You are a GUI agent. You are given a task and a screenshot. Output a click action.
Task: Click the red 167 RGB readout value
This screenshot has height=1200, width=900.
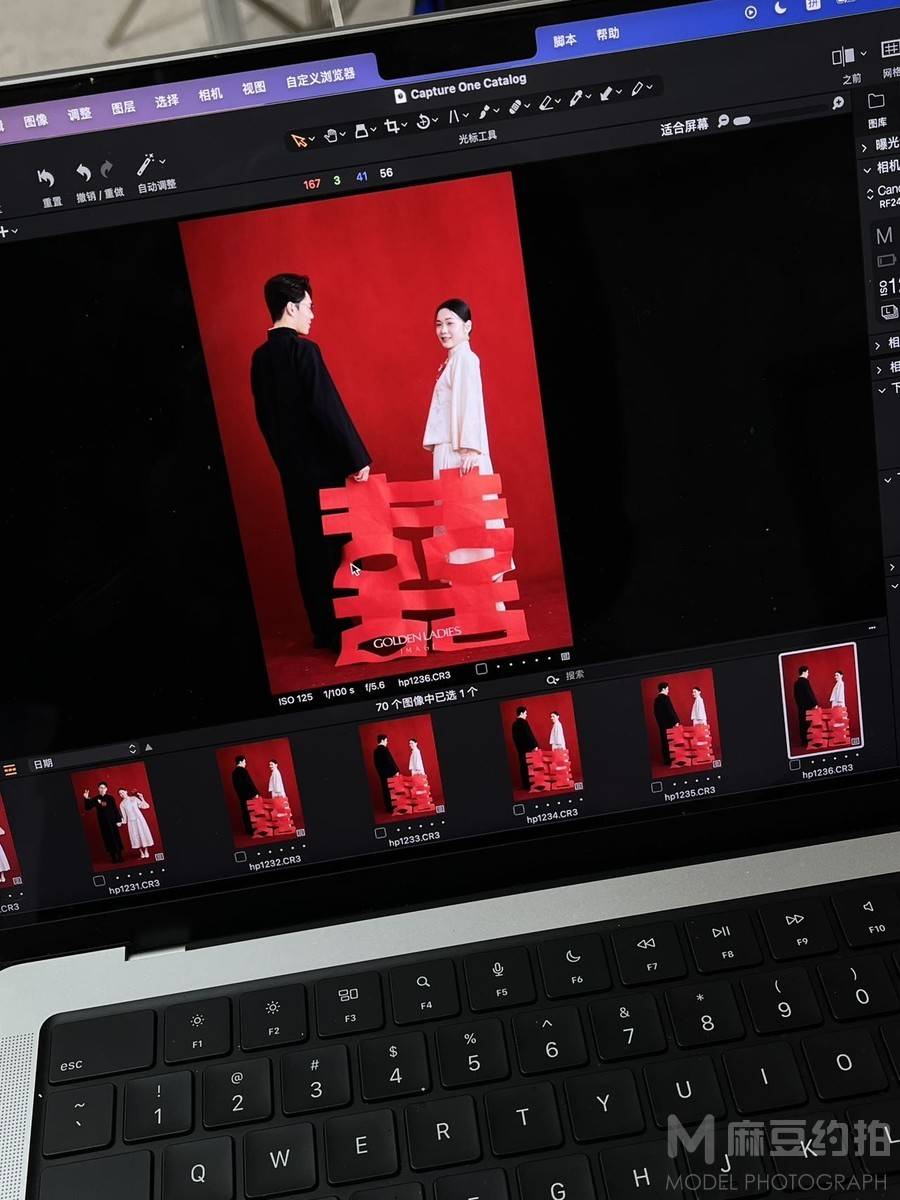tap(312, 184)
